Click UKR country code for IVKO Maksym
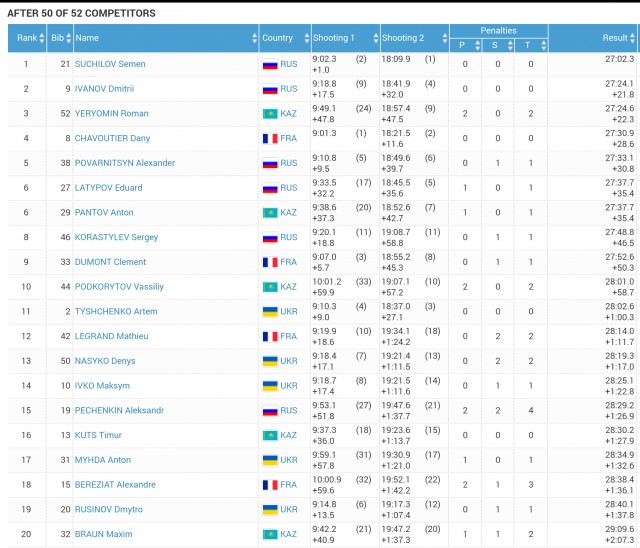This screenshot has height=548, width=640. [289, 386]
